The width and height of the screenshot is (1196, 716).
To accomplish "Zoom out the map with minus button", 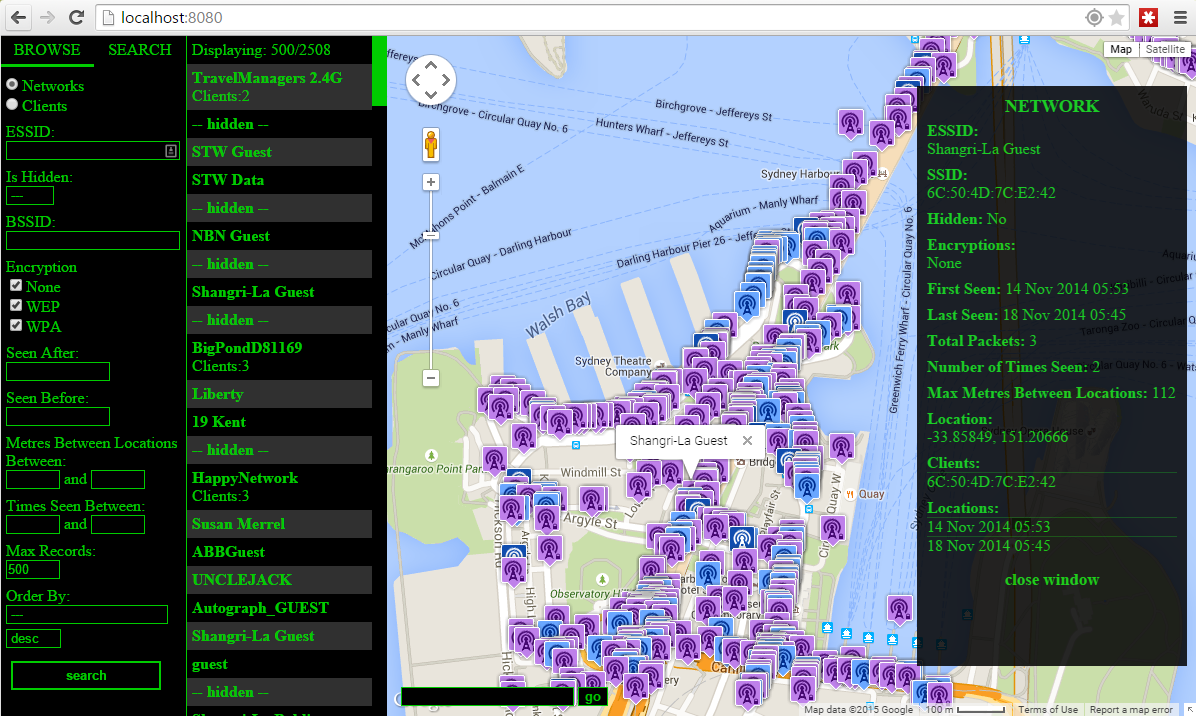I will (431, 377).
